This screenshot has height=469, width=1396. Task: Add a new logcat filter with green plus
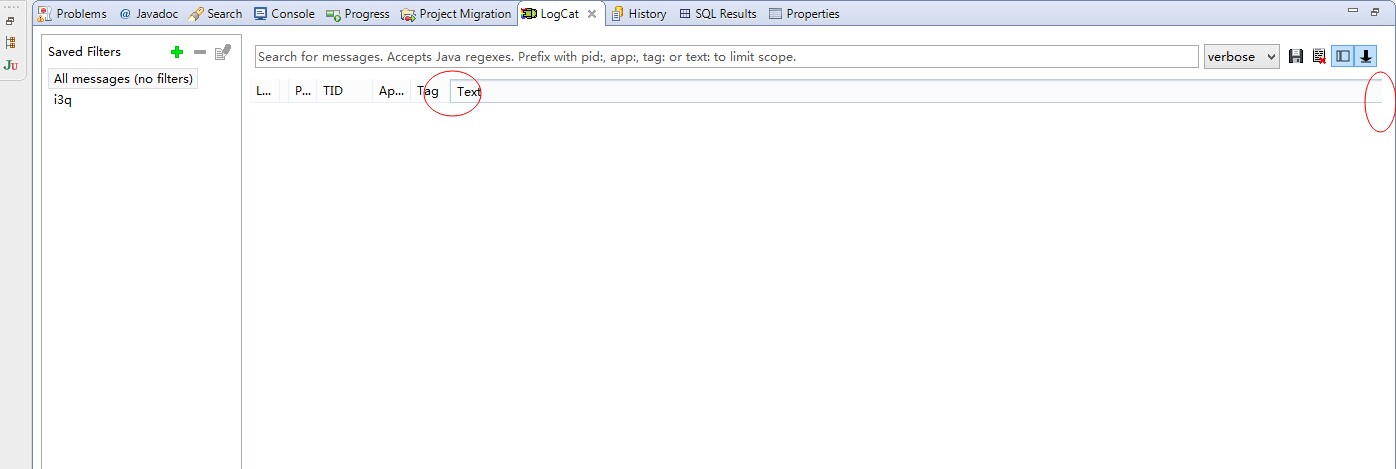177,52
